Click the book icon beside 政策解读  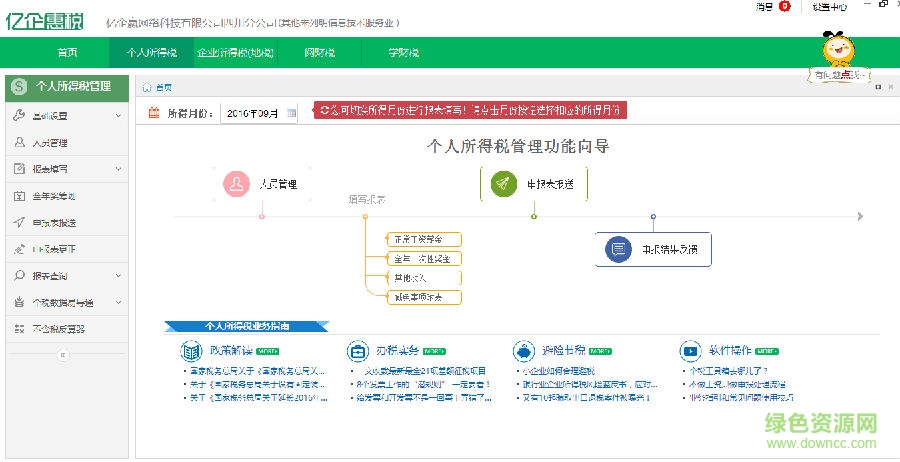(191, 351)
